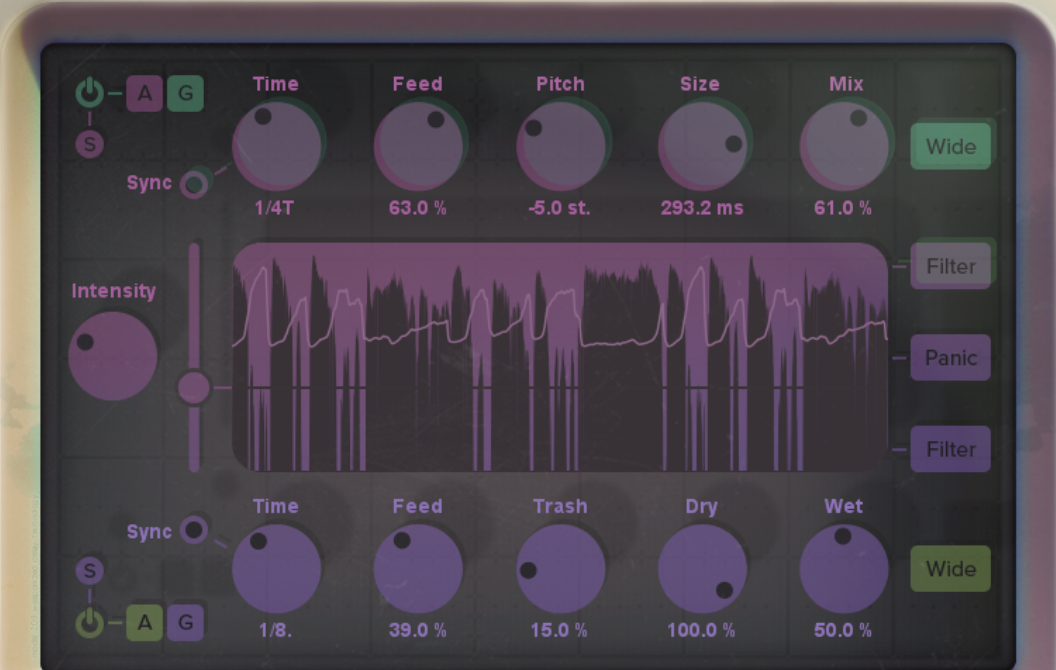The width and height of the screenshot is (1056, 670).
Task: Select mode G for the lower delay
Action: pos(185,622)
